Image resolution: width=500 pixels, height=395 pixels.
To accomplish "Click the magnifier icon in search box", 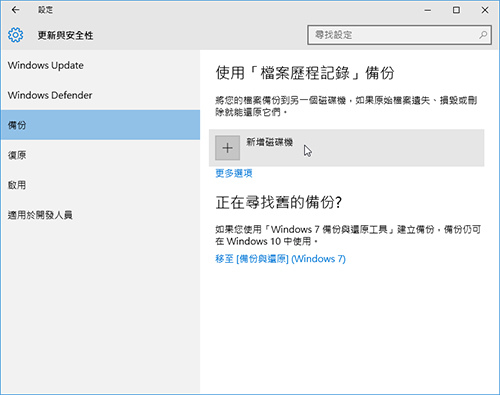I will (x=483, y=35).
